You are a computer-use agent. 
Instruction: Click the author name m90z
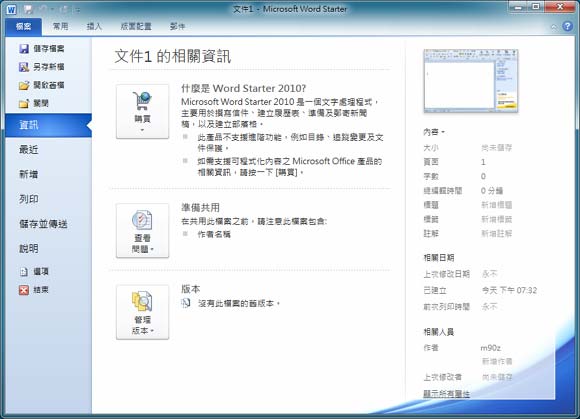point(490,348)
